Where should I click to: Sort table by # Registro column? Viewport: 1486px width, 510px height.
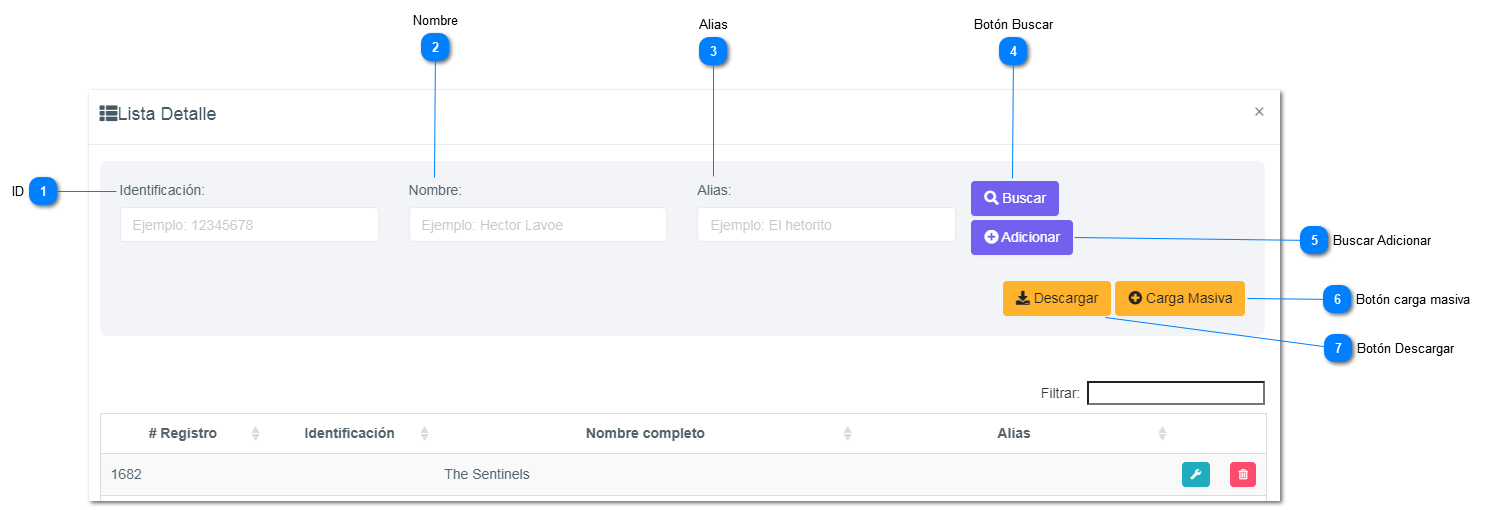pos(183,433)
